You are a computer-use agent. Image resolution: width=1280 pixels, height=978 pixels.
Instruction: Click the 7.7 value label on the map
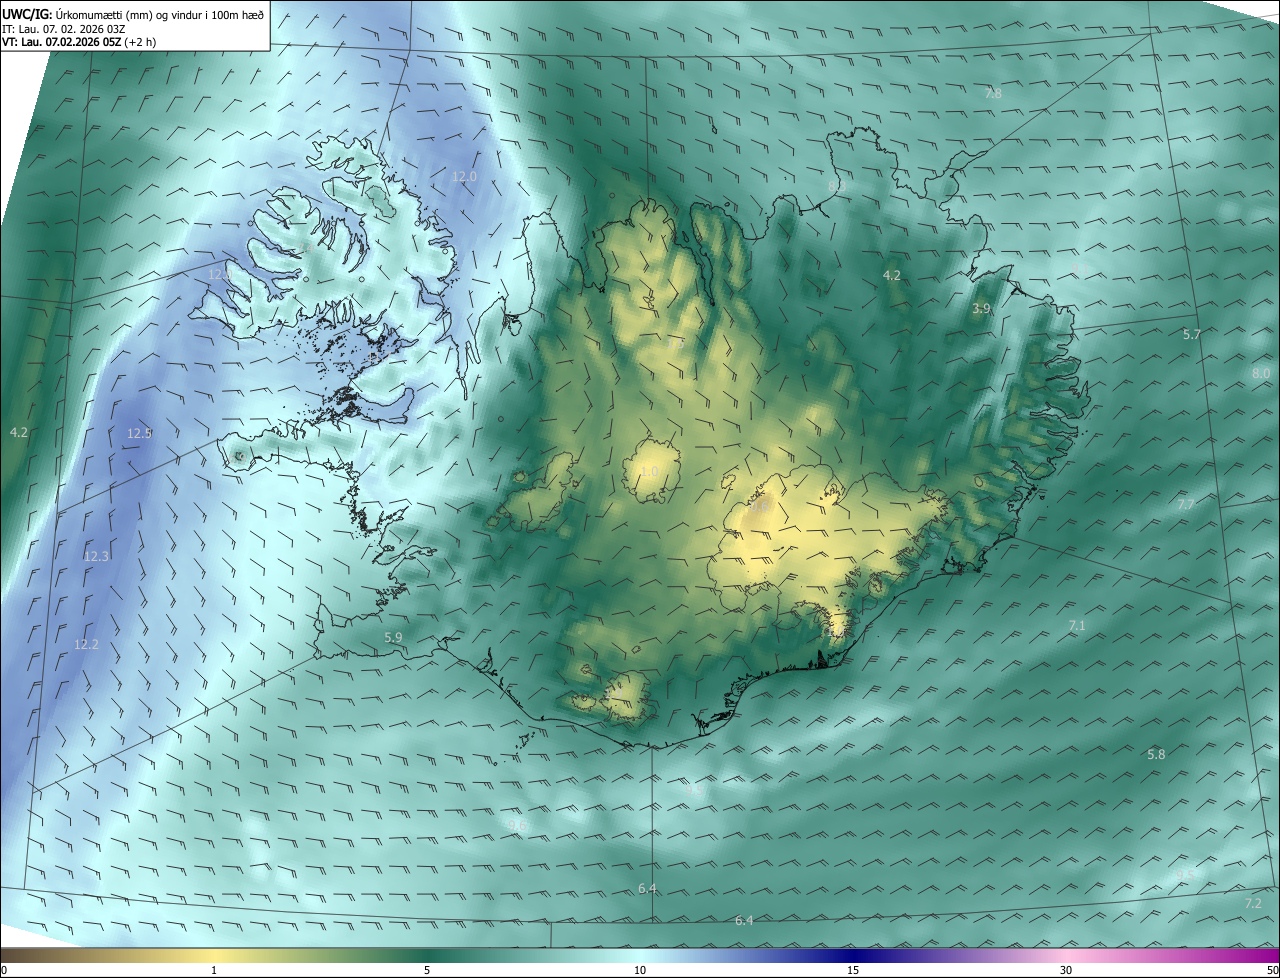click(1185, 505)
